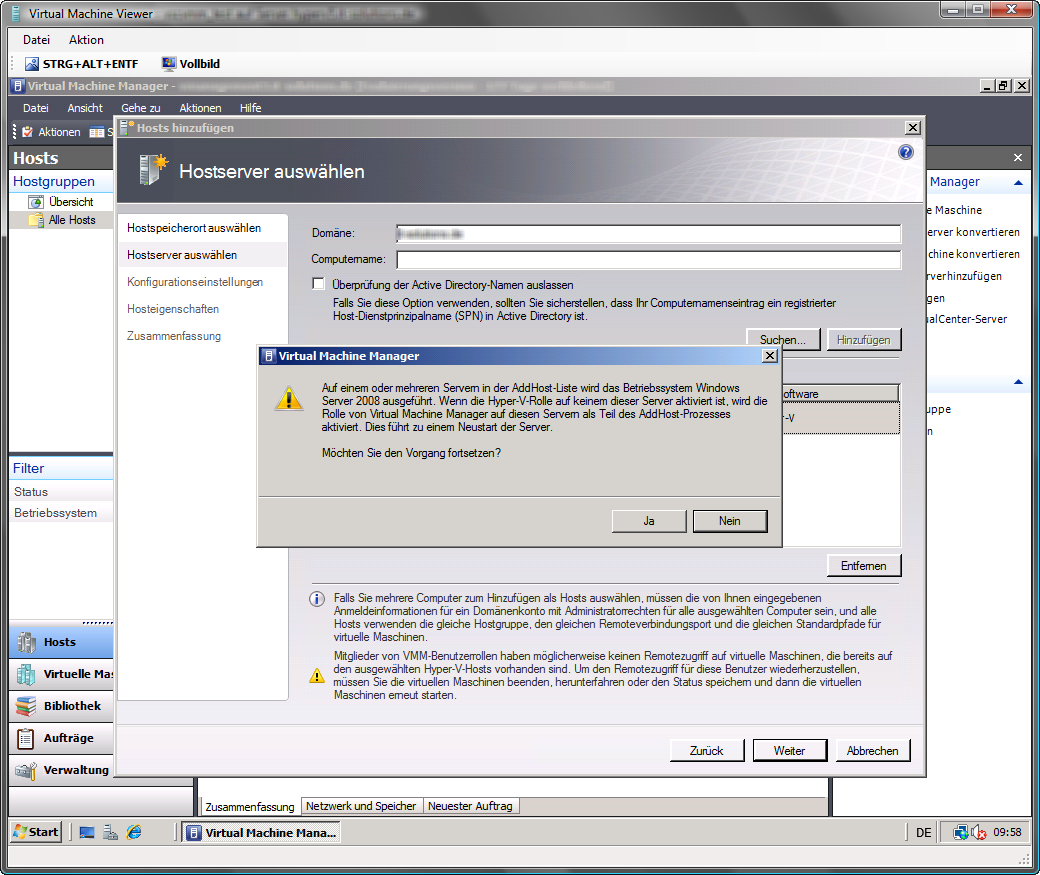Open Datei menu in Virtual Machine Manager
This screenshot has height=875, width=1040.
(x=36, y=107)
